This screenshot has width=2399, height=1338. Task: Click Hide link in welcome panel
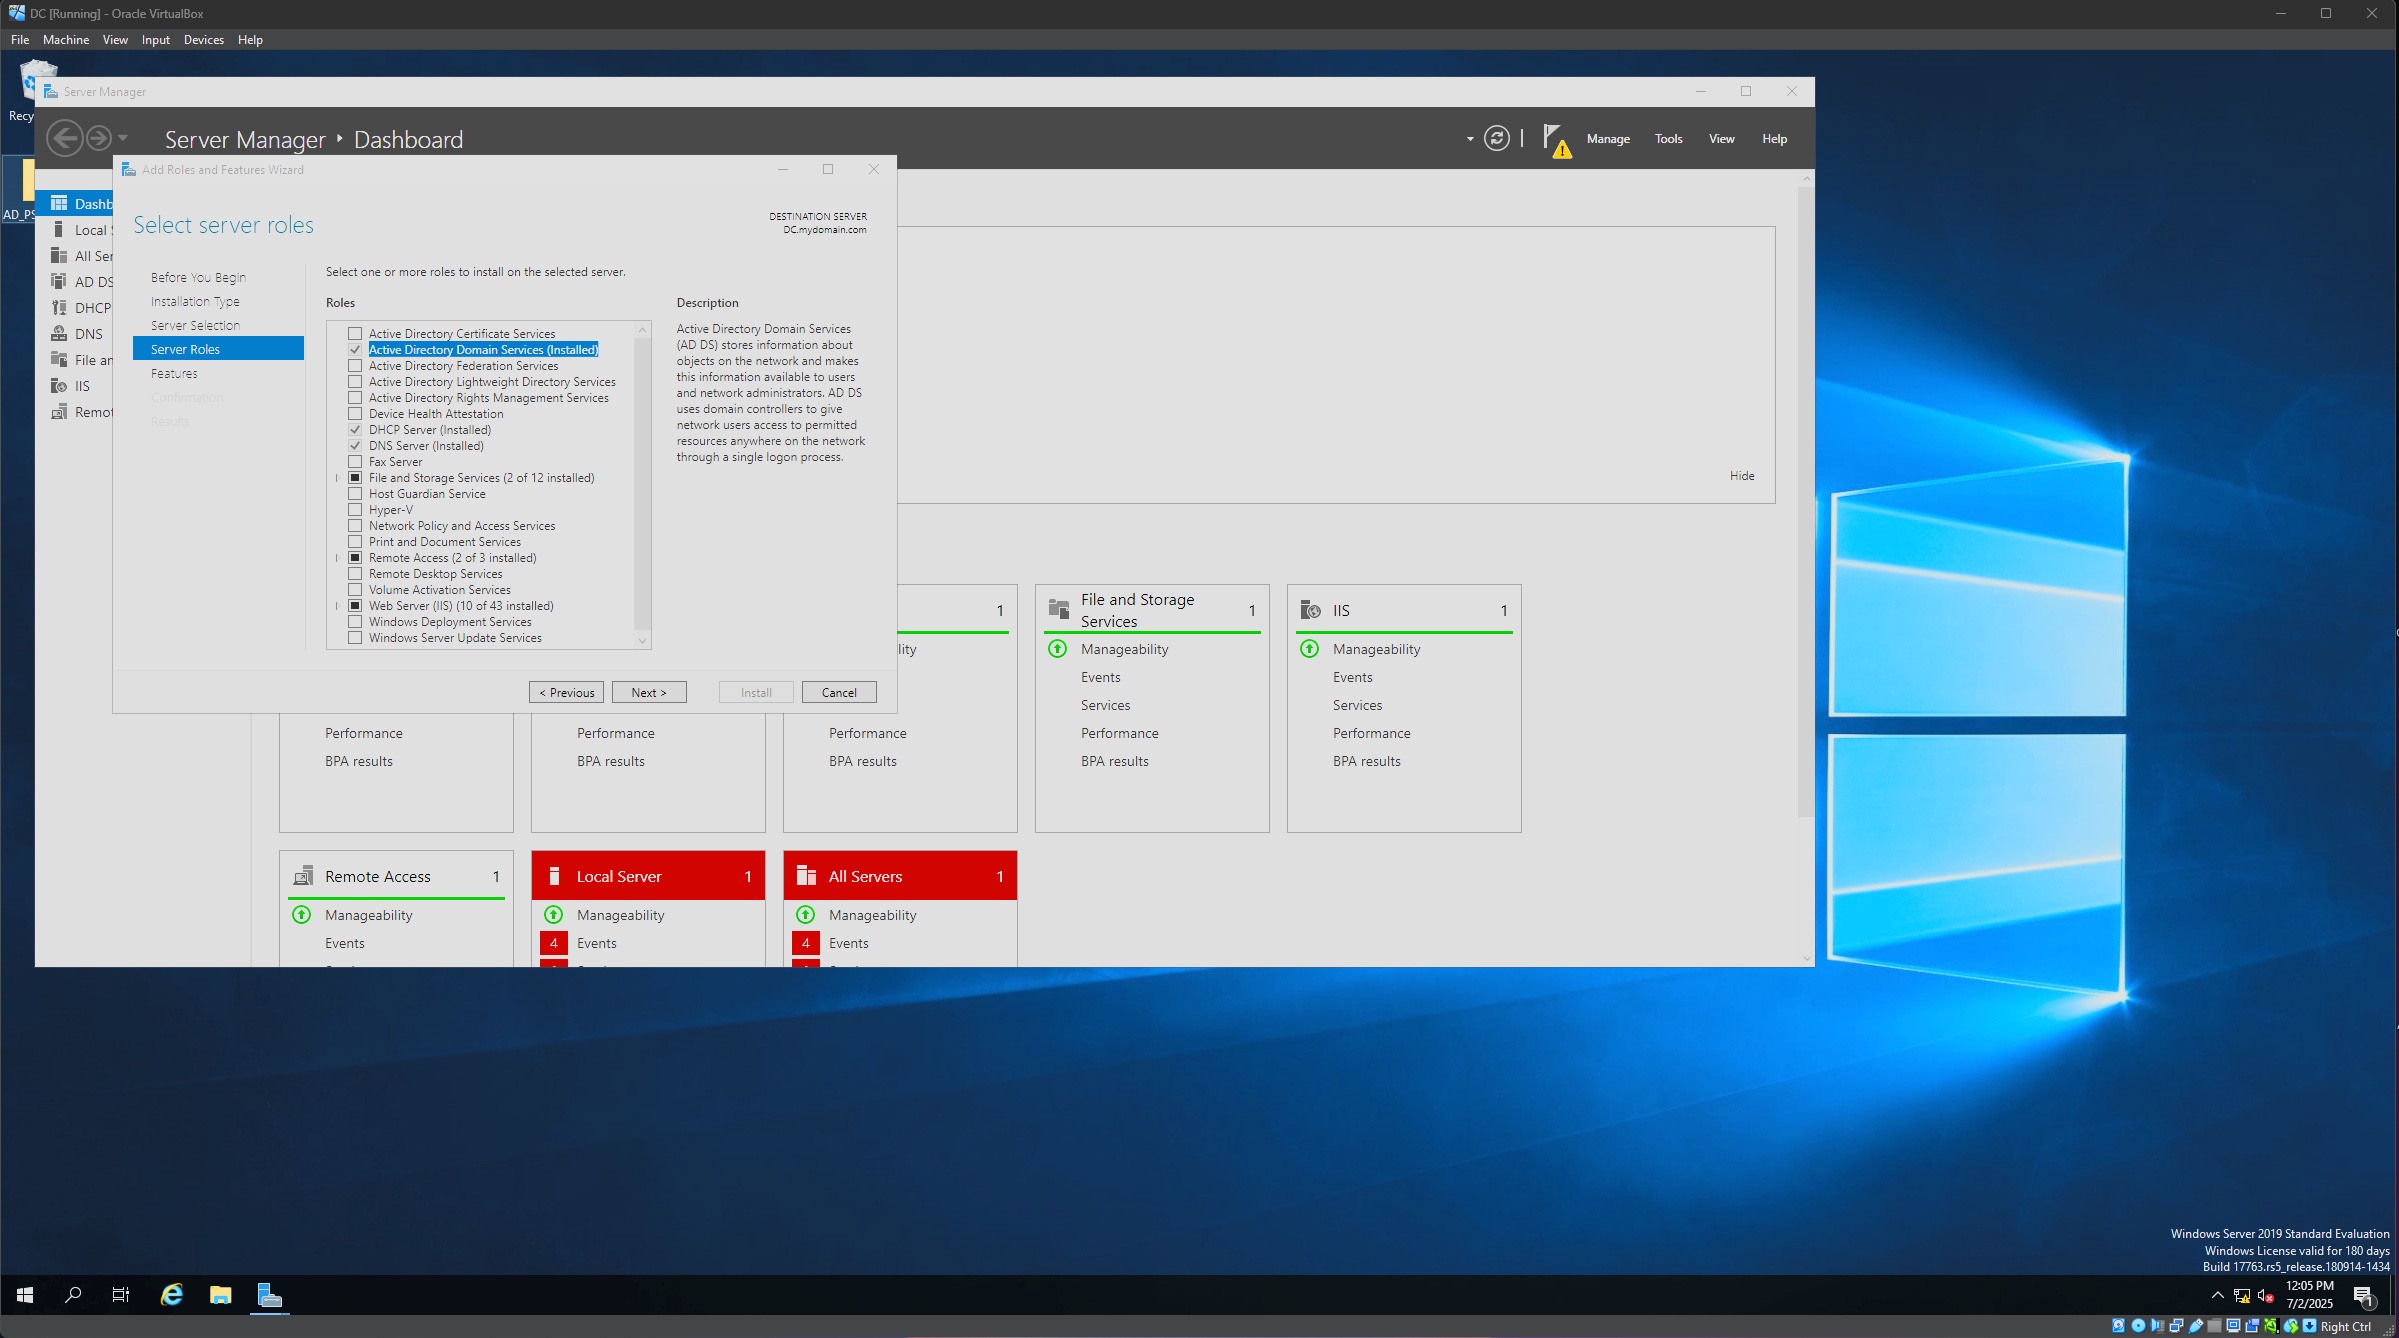tap(1742, 476)
